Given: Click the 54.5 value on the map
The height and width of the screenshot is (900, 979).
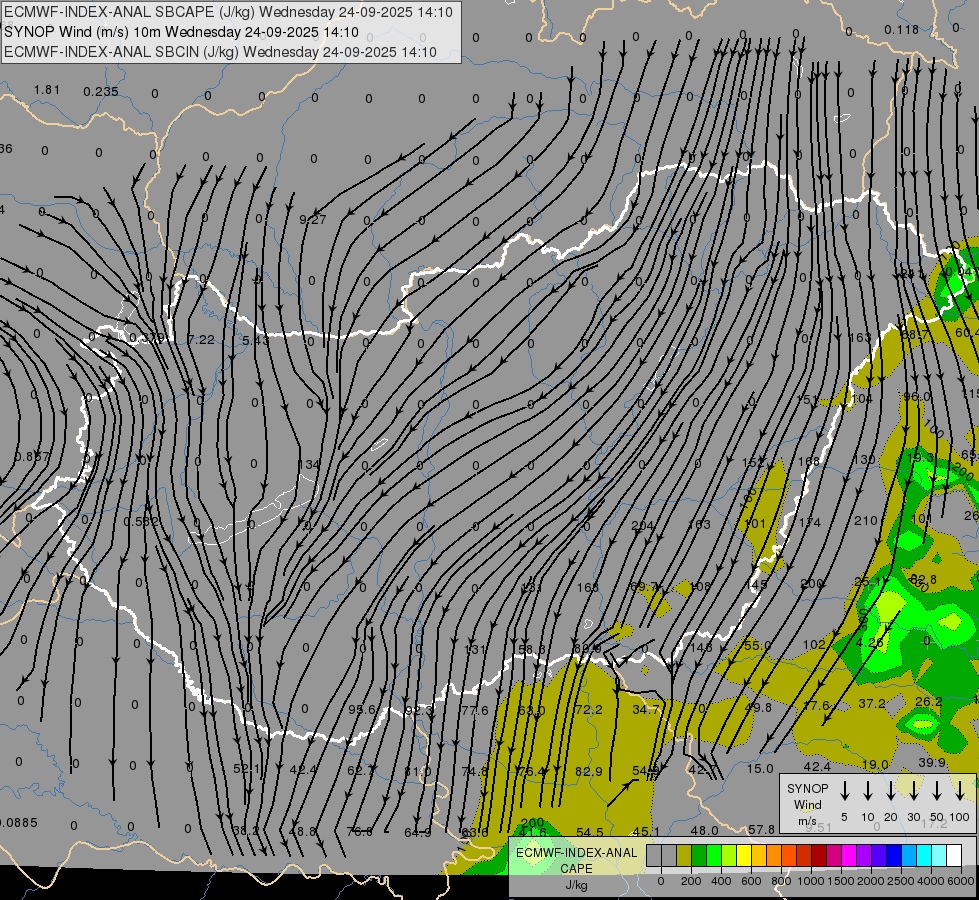Looking at the screenshot, I should [589, 832].
